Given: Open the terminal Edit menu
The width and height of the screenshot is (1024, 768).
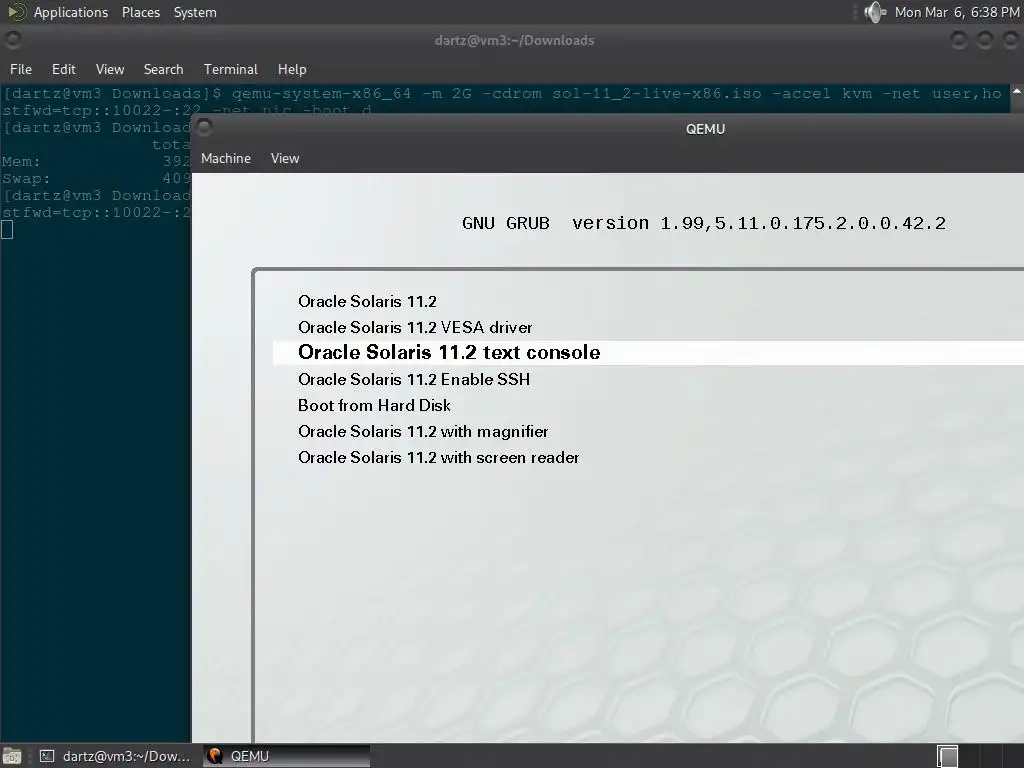Looking at the screenshot, I should click(63, 69).
